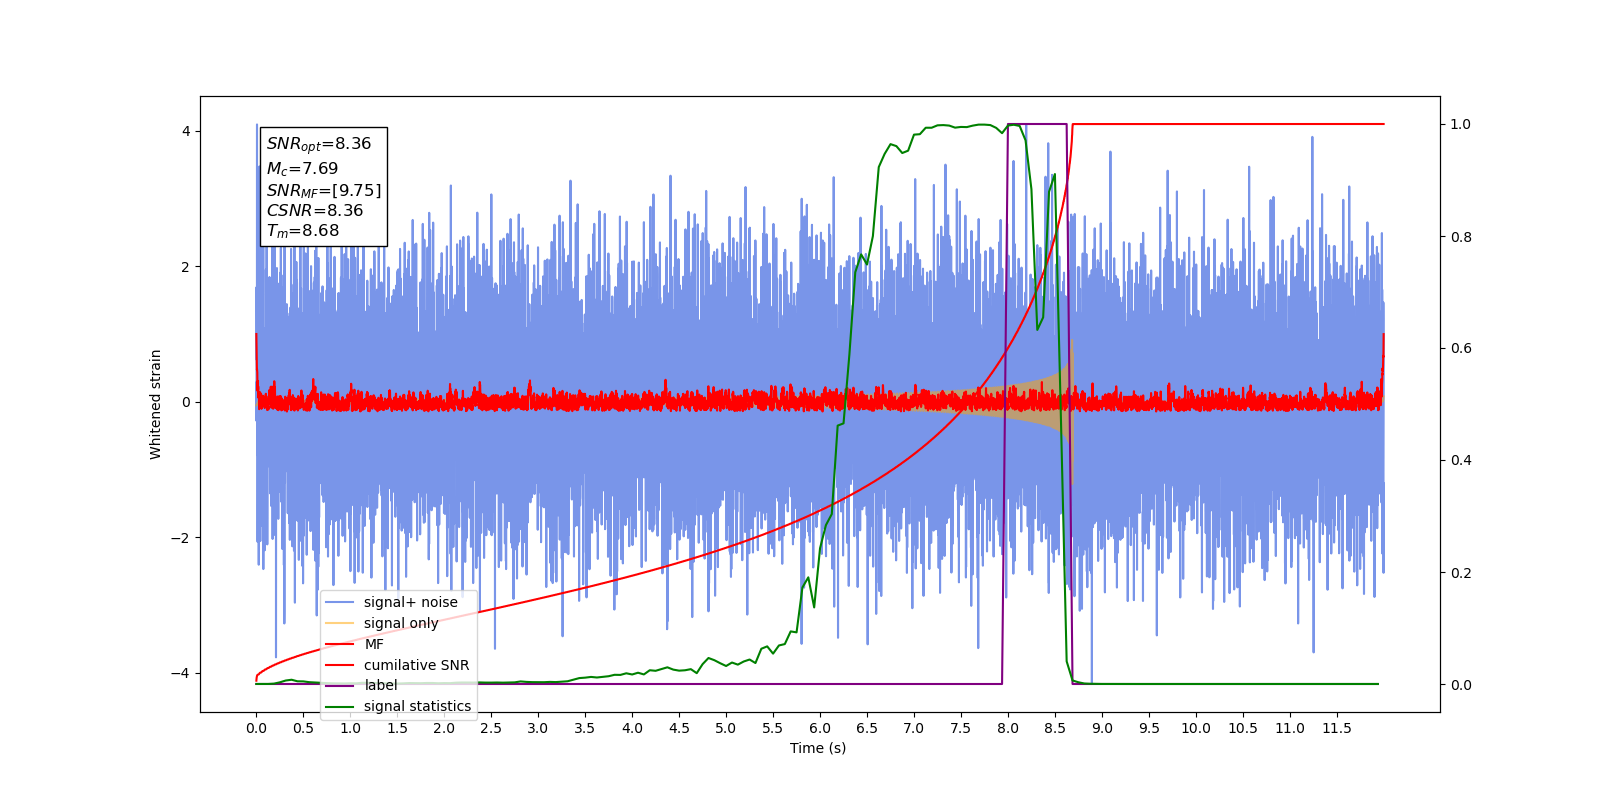
Task: Click the 0.0 tick on right axis
Action: [x=1461, y=685]
